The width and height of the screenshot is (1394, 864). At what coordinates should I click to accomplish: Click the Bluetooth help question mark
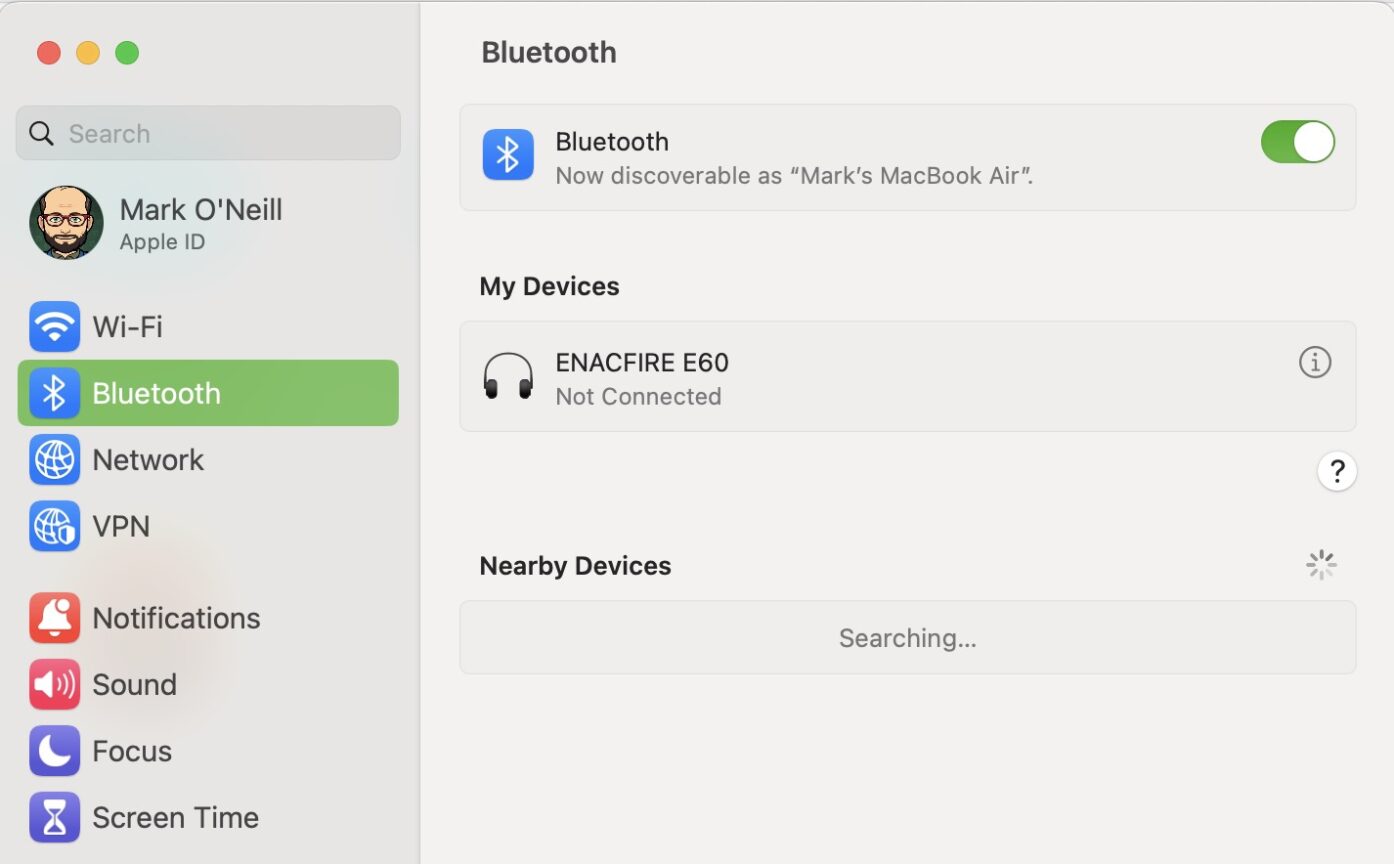1337,470
